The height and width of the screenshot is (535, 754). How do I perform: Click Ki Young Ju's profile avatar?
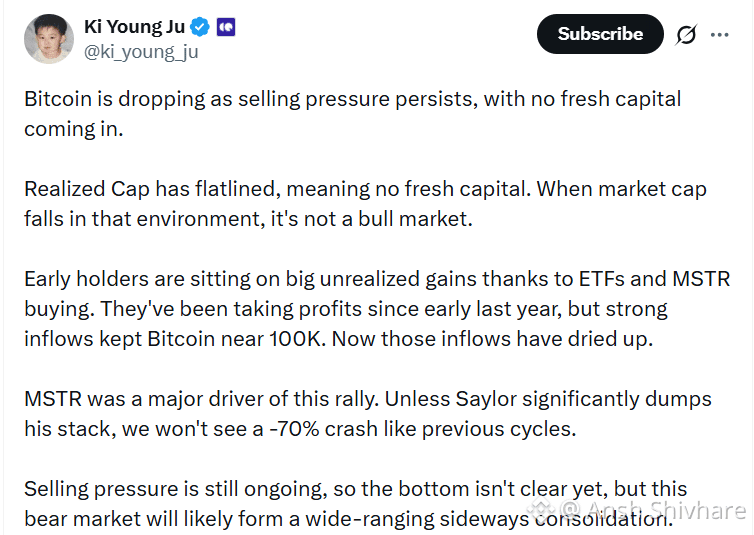pos(46,38)
